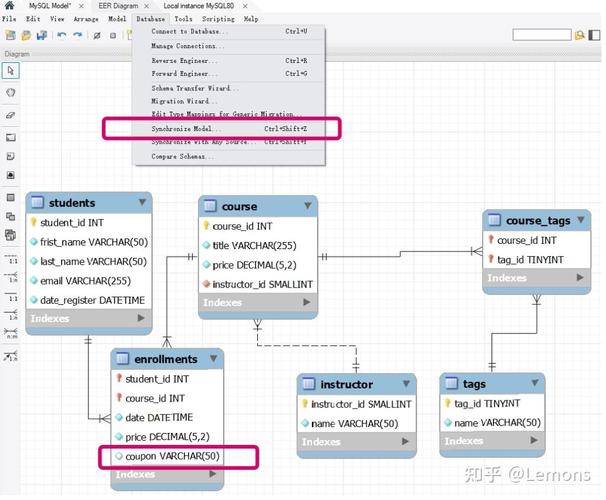Viewport: 606px width, 500px height.
Task: Select the hand pan tool
Action: tap(11, 92)
